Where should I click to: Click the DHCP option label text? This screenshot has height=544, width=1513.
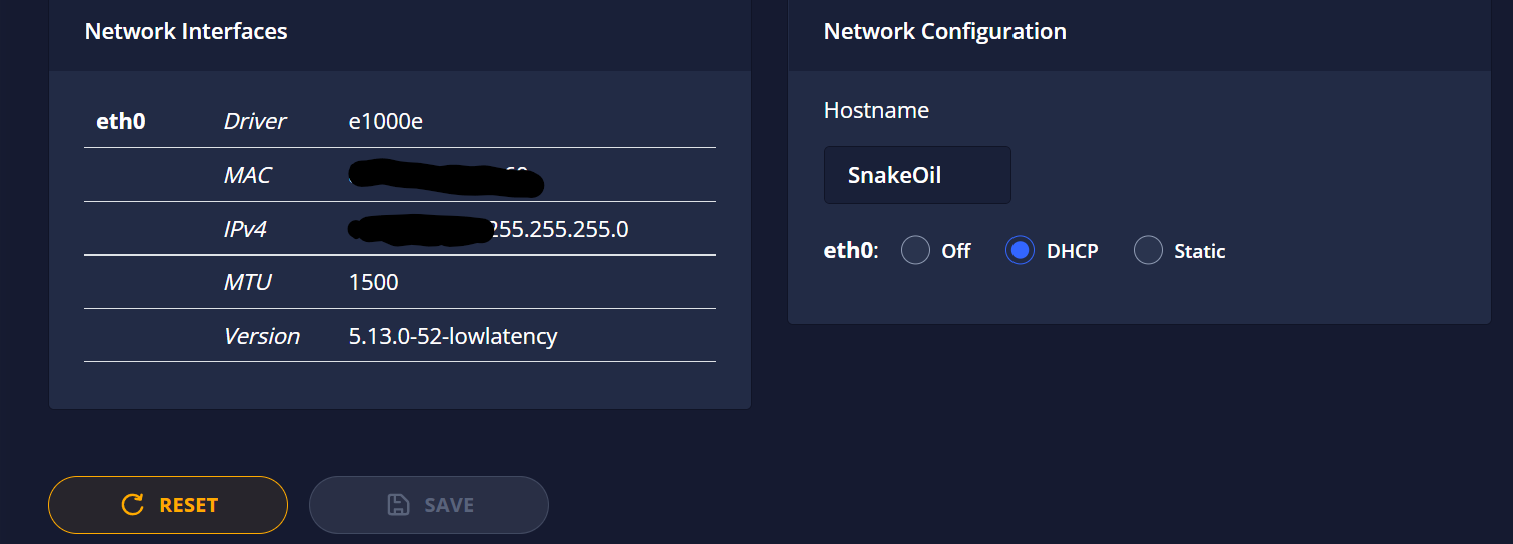[x=1072, y=251]
